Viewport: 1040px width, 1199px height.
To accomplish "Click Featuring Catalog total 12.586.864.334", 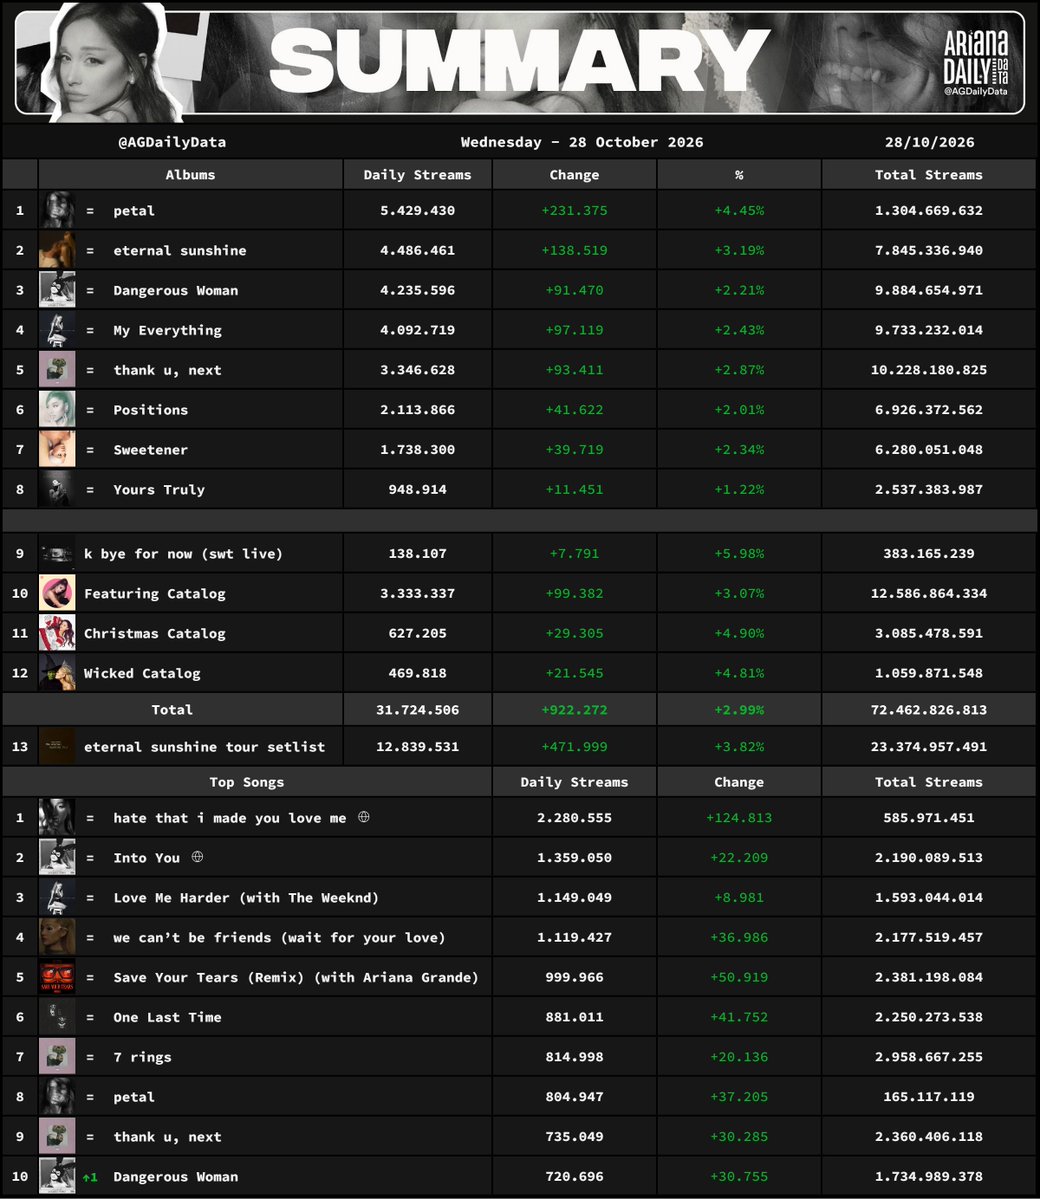I will click(x=929, y=593).
